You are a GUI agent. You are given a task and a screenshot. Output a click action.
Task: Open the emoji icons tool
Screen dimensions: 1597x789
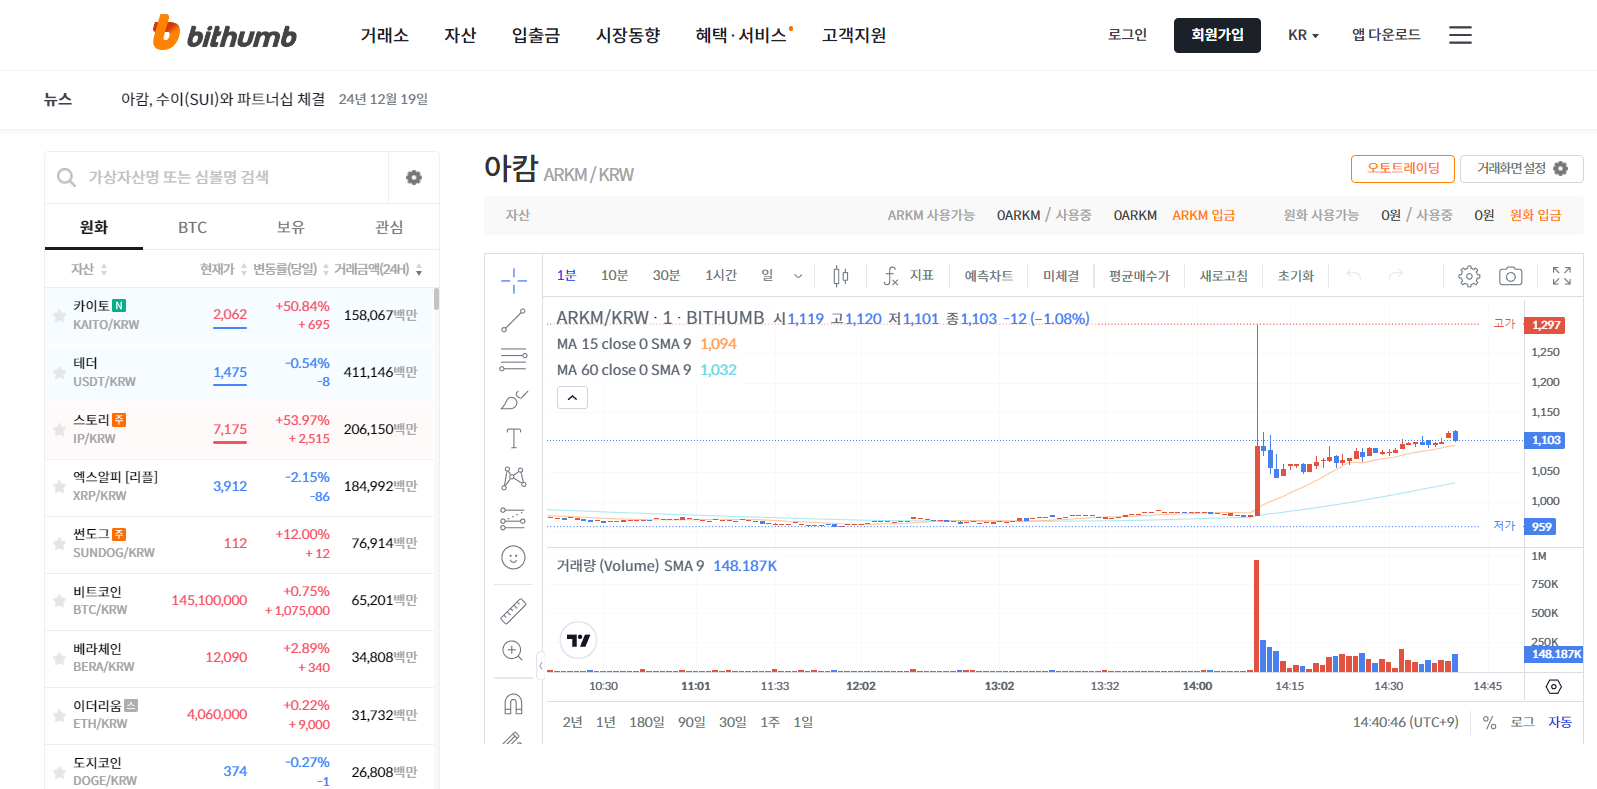point(513,557)
